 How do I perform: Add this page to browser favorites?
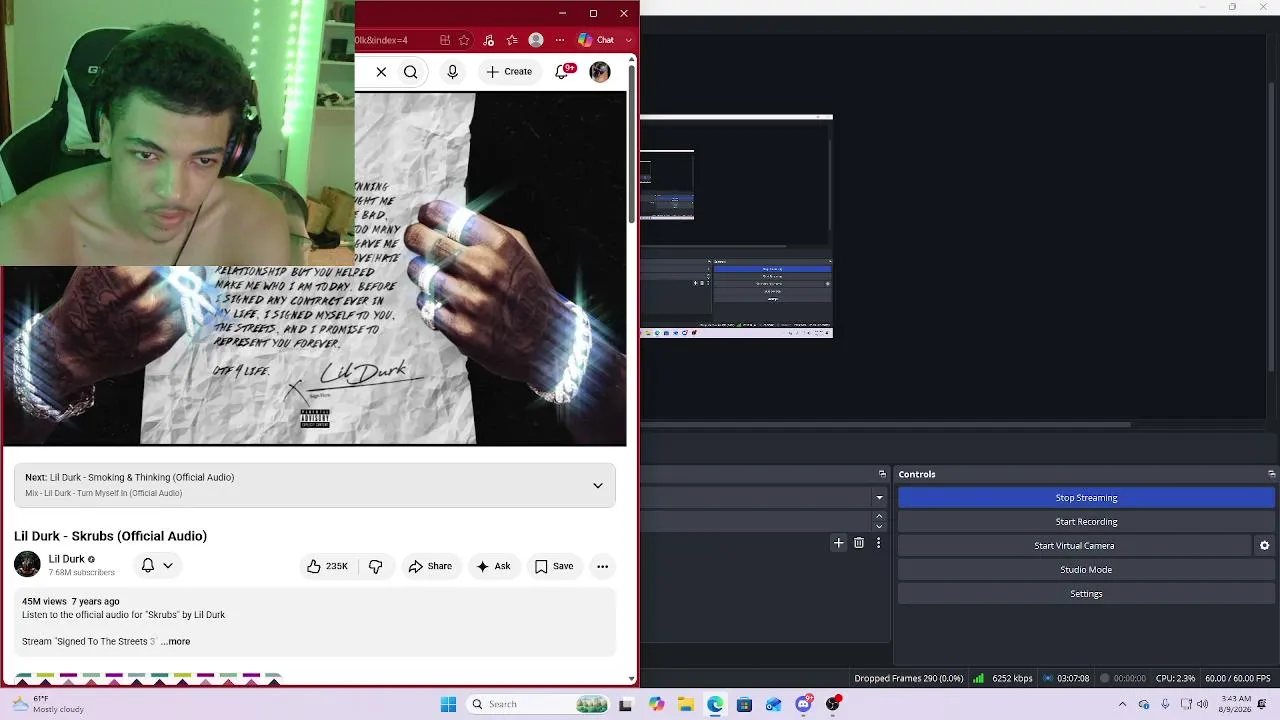point(464,40)
